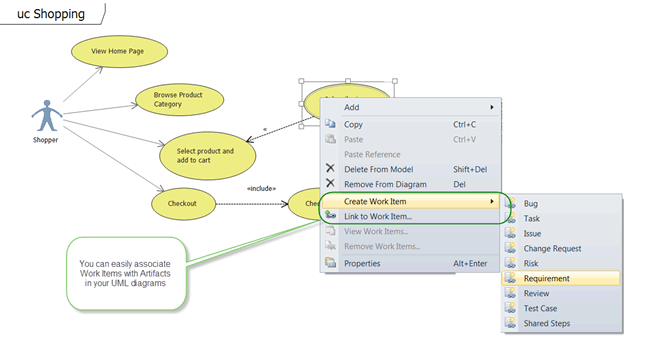Create a Review work item
664x360 pixels.
(x=561, y=294)
